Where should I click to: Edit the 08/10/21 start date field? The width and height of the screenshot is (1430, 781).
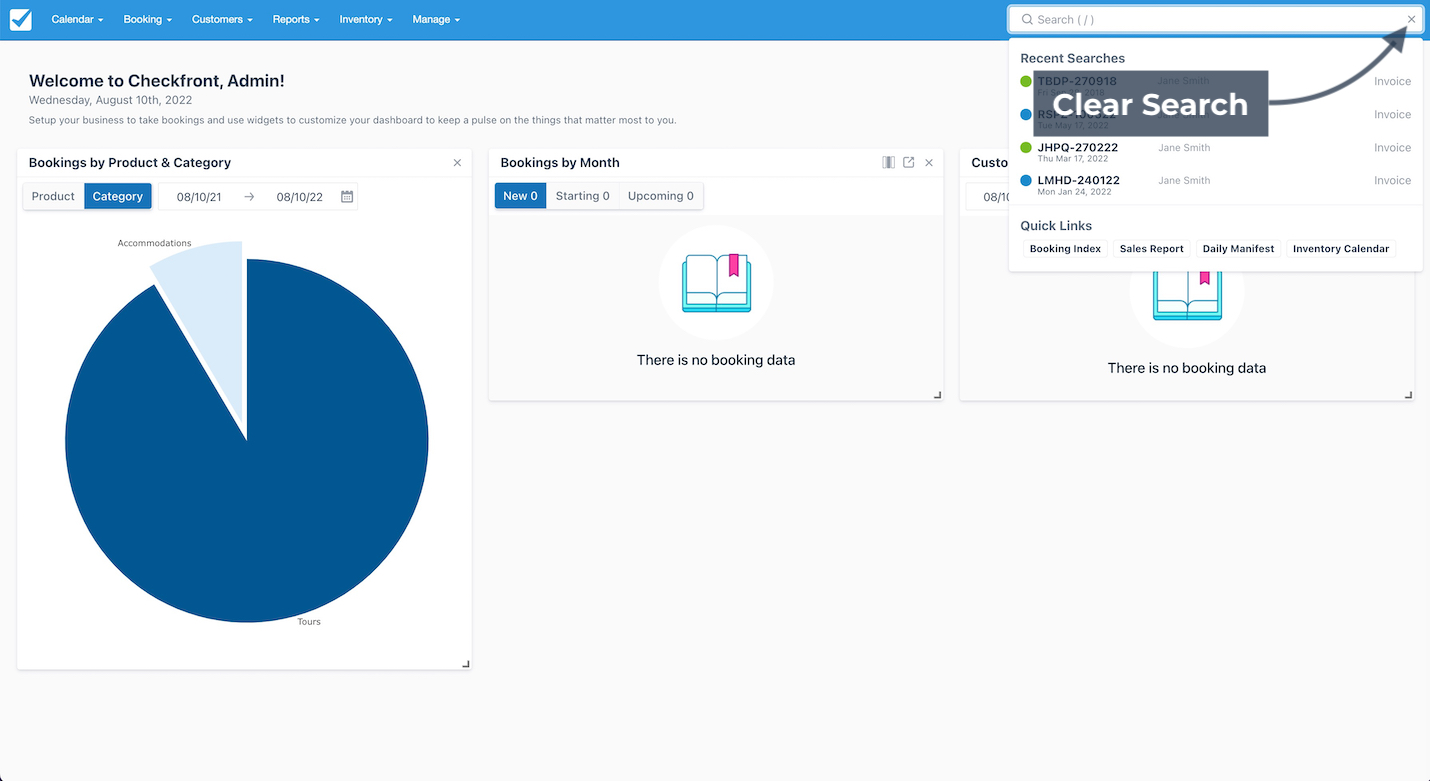pos(199,197)
